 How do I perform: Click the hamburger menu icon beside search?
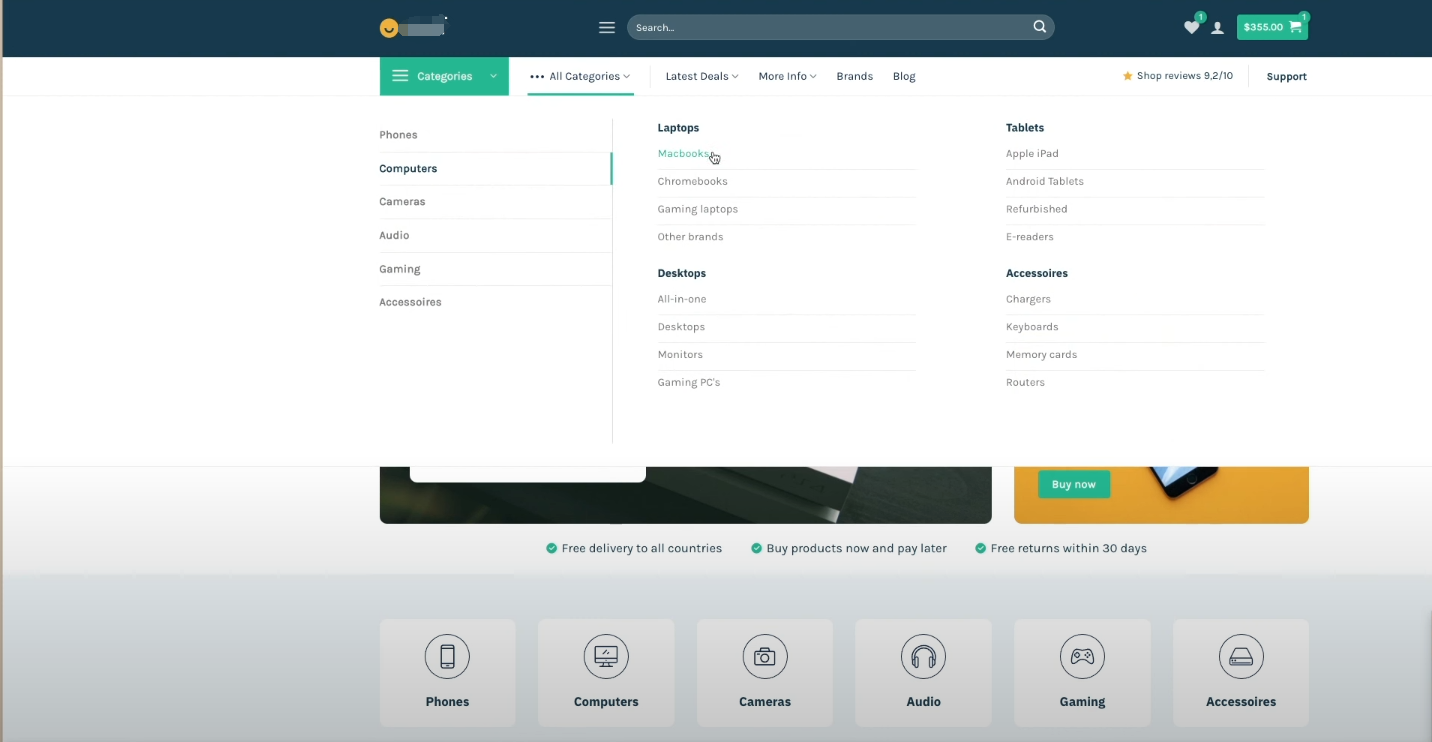(x=606, y=27)
